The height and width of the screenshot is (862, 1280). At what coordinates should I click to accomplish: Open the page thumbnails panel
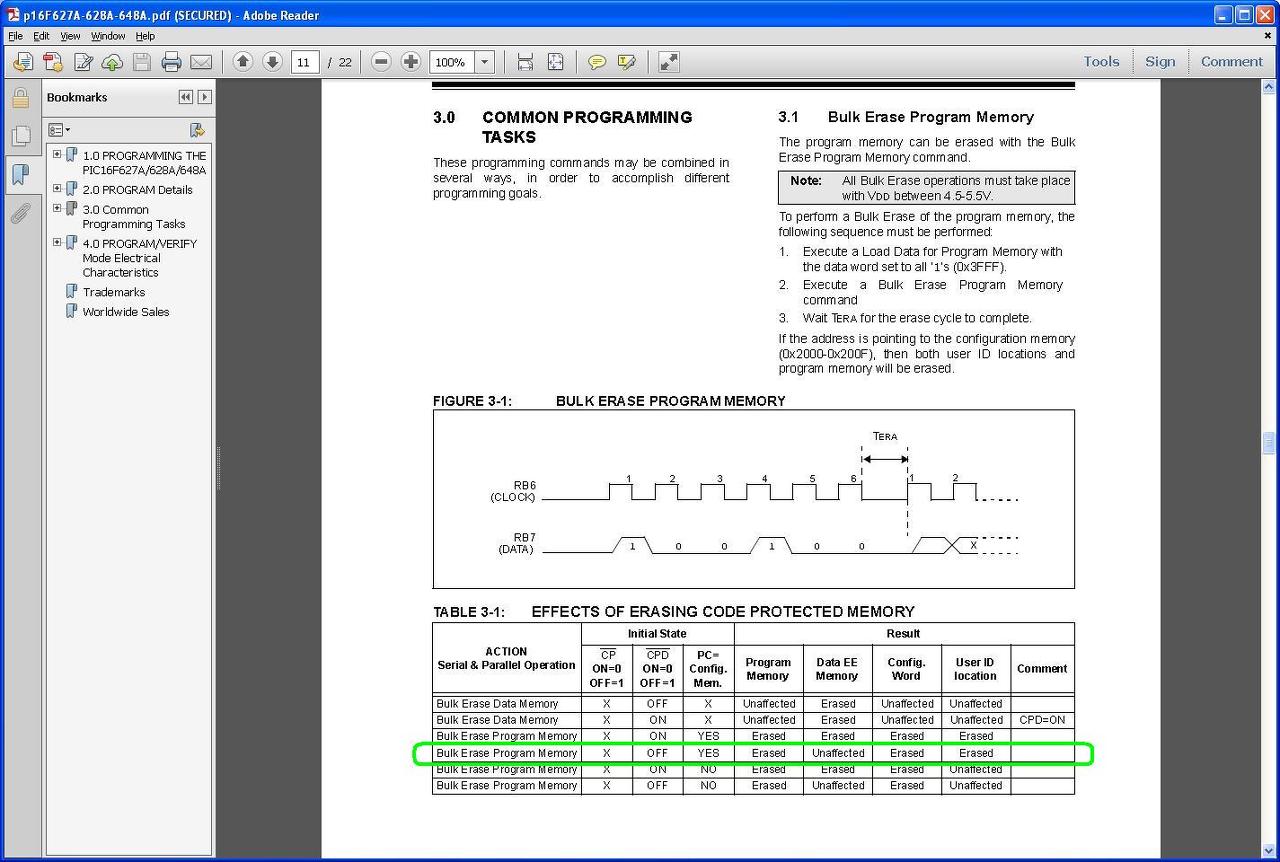pos(20,136)
